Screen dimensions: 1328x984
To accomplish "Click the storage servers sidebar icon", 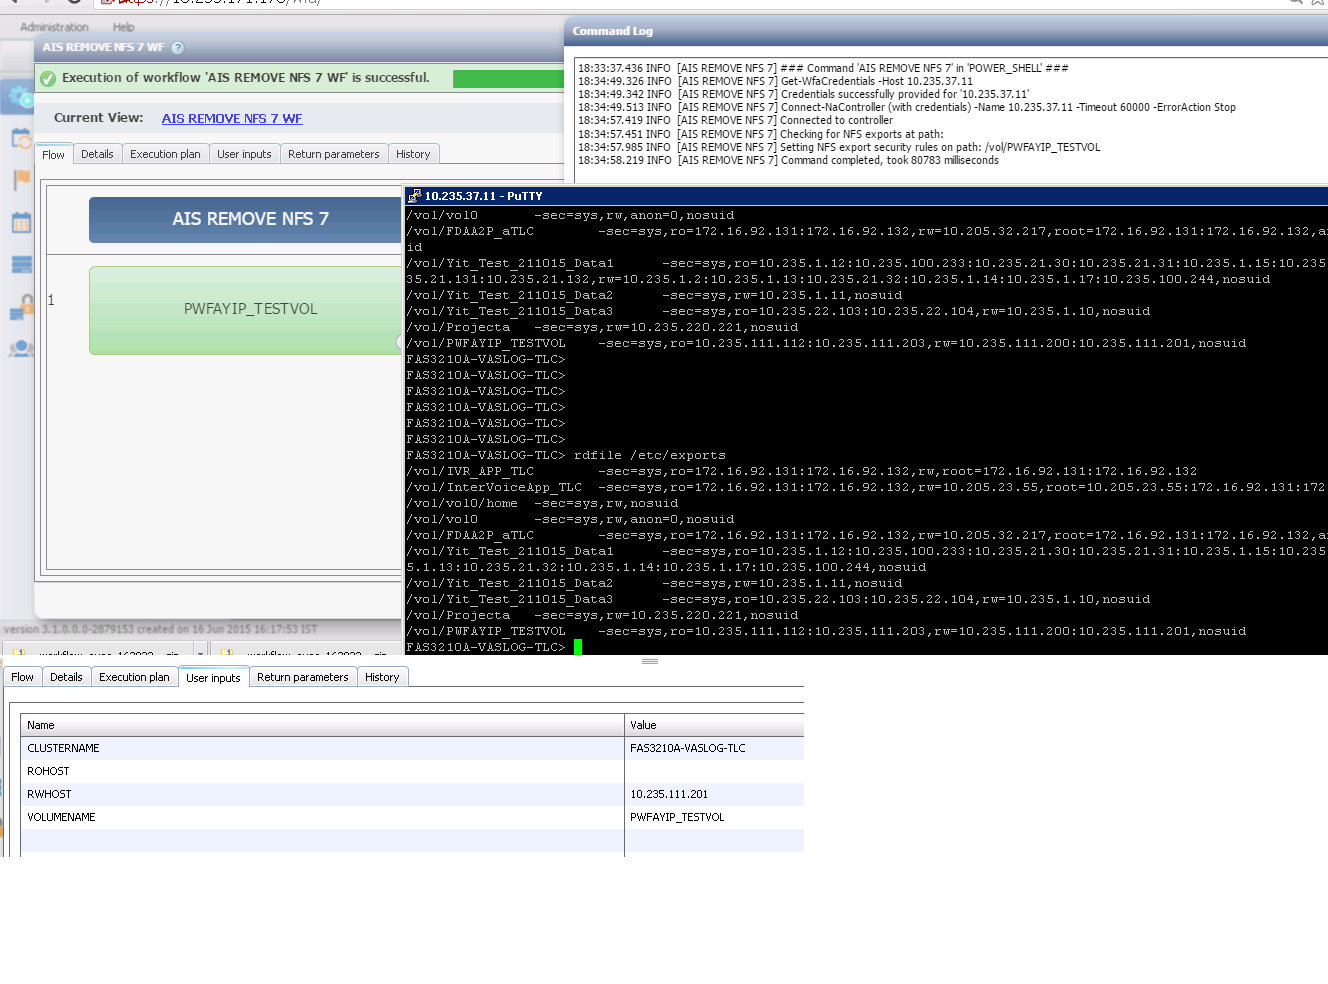I will pyautogui.click(x=21, y=265).
